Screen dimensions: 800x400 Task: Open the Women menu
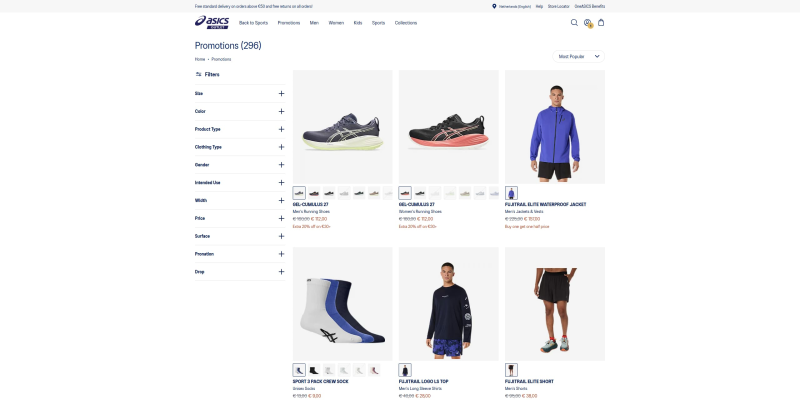tap(336, 23)
